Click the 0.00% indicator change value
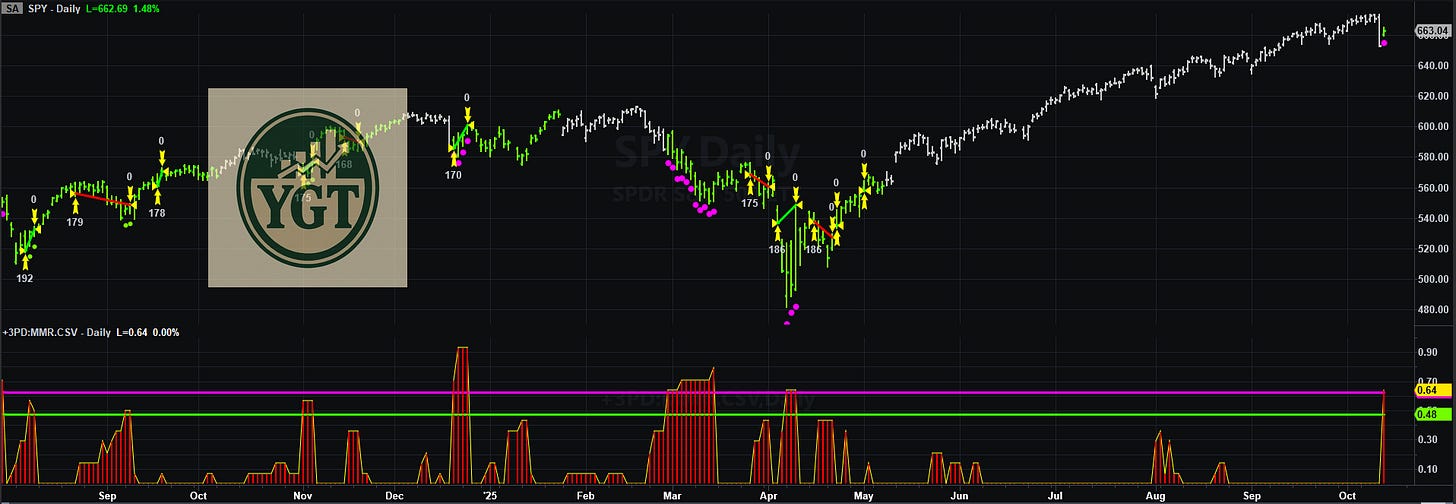Screen dimensions: 1456x504 click(x=167, y=331)
